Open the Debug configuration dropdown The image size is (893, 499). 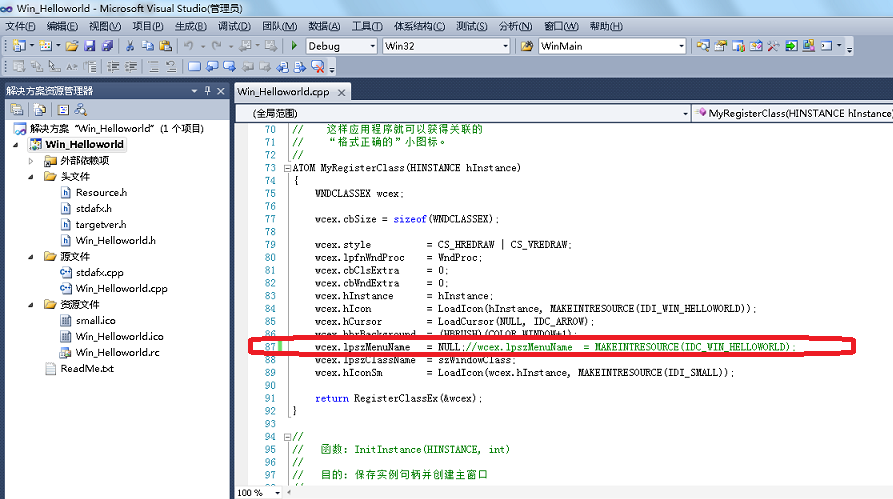372,46
